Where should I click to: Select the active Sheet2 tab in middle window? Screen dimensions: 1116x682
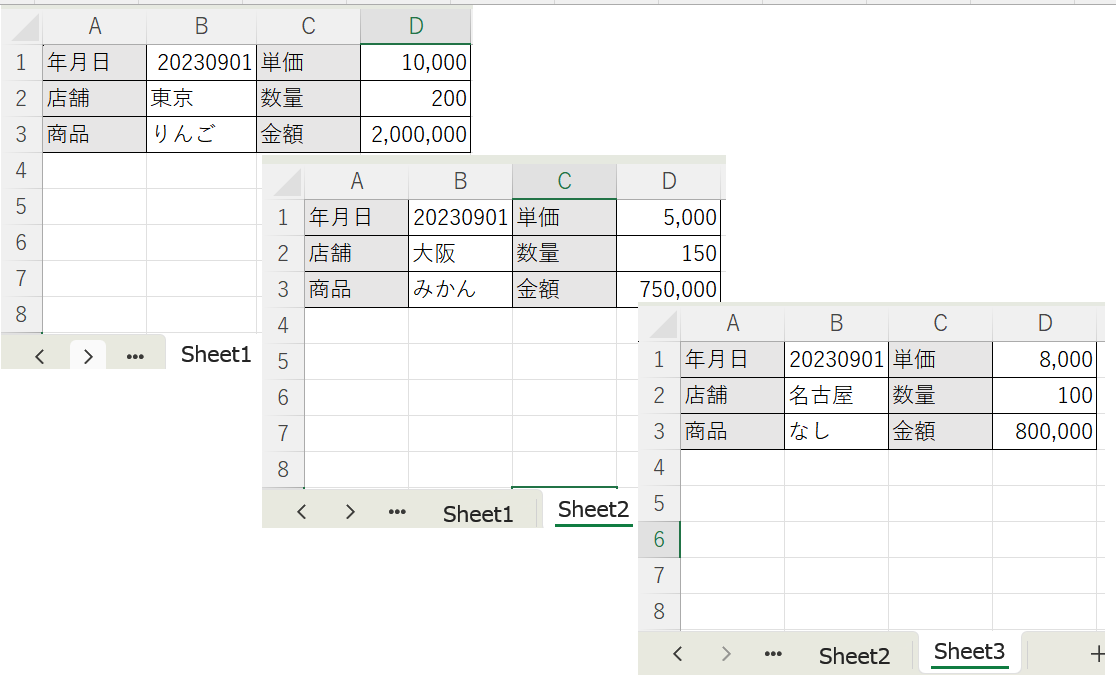coord(594,510)
